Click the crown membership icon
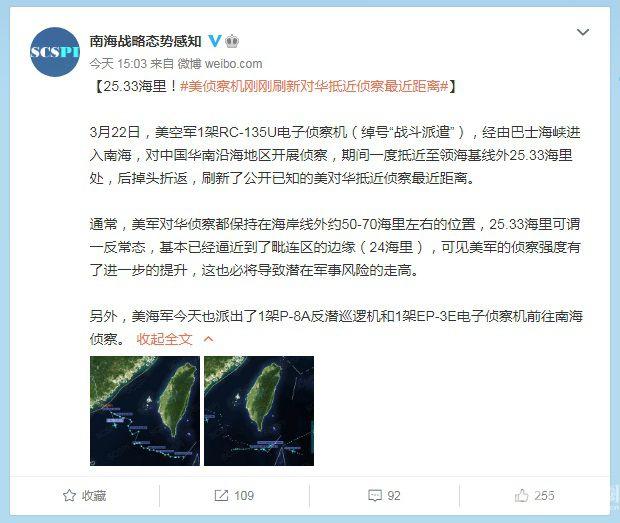The height and width of the screenshot is (523, 620). 232,41
